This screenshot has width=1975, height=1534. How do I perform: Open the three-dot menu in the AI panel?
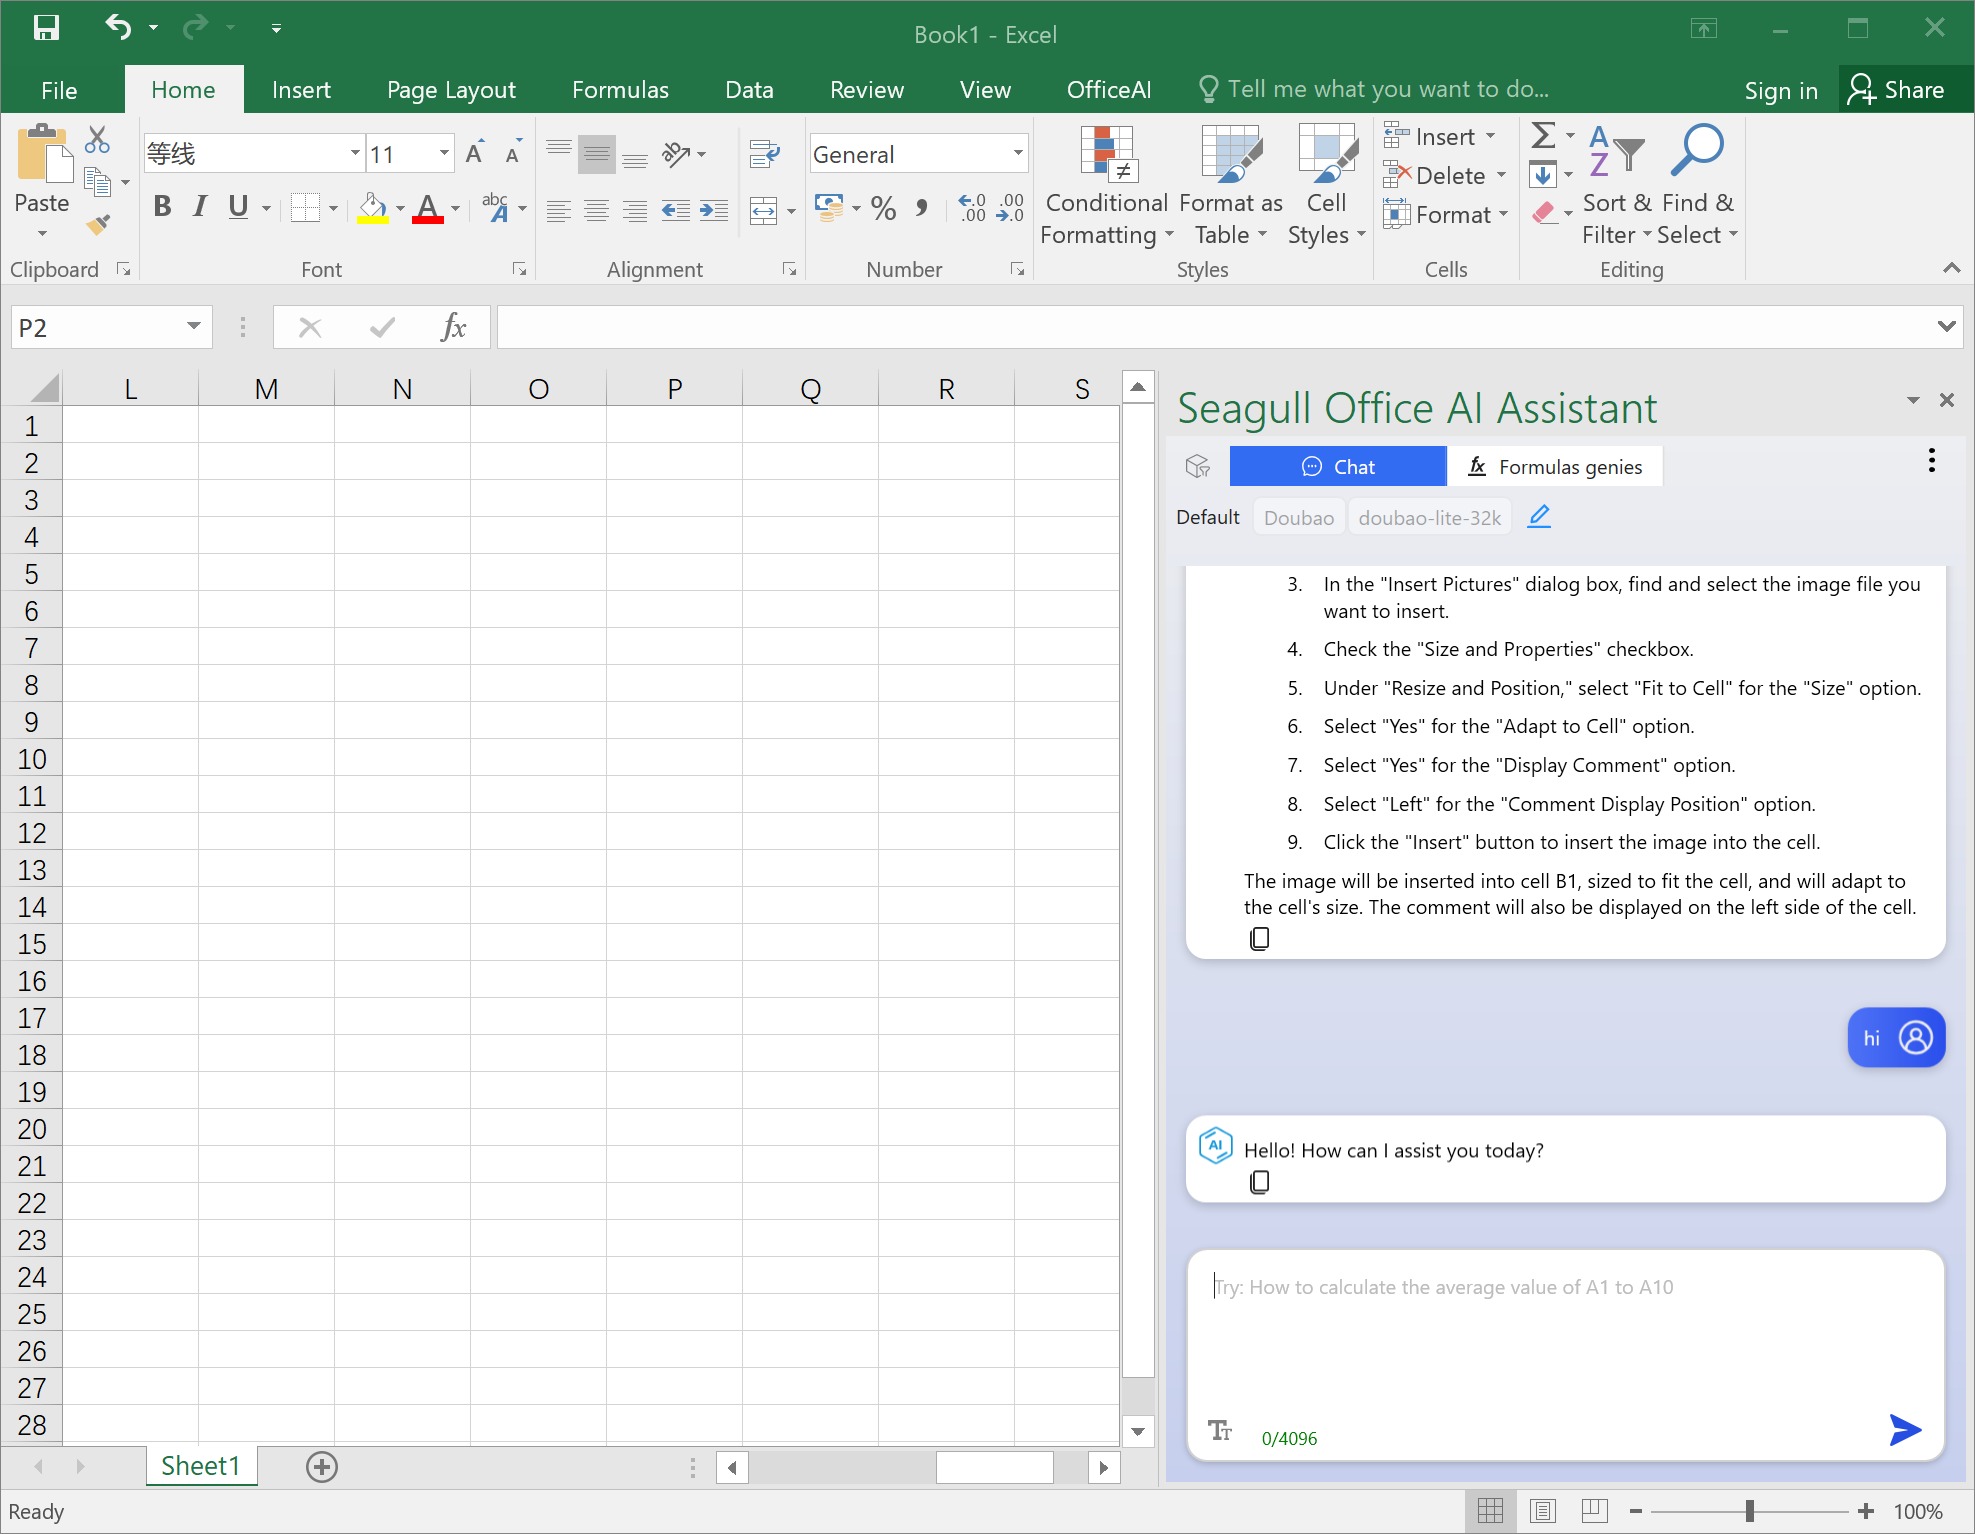1932,460
